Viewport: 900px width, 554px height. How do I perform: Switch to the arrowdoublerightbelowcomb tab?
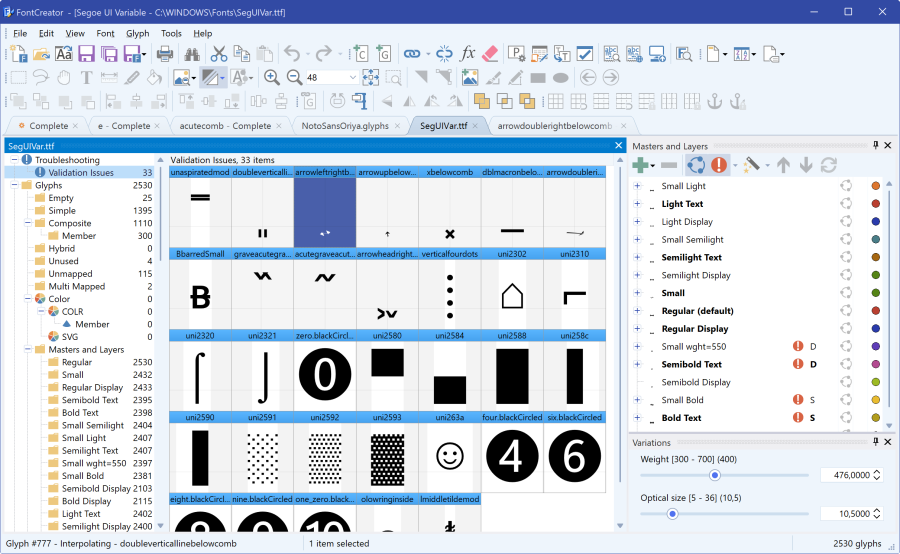coord(554,126)
